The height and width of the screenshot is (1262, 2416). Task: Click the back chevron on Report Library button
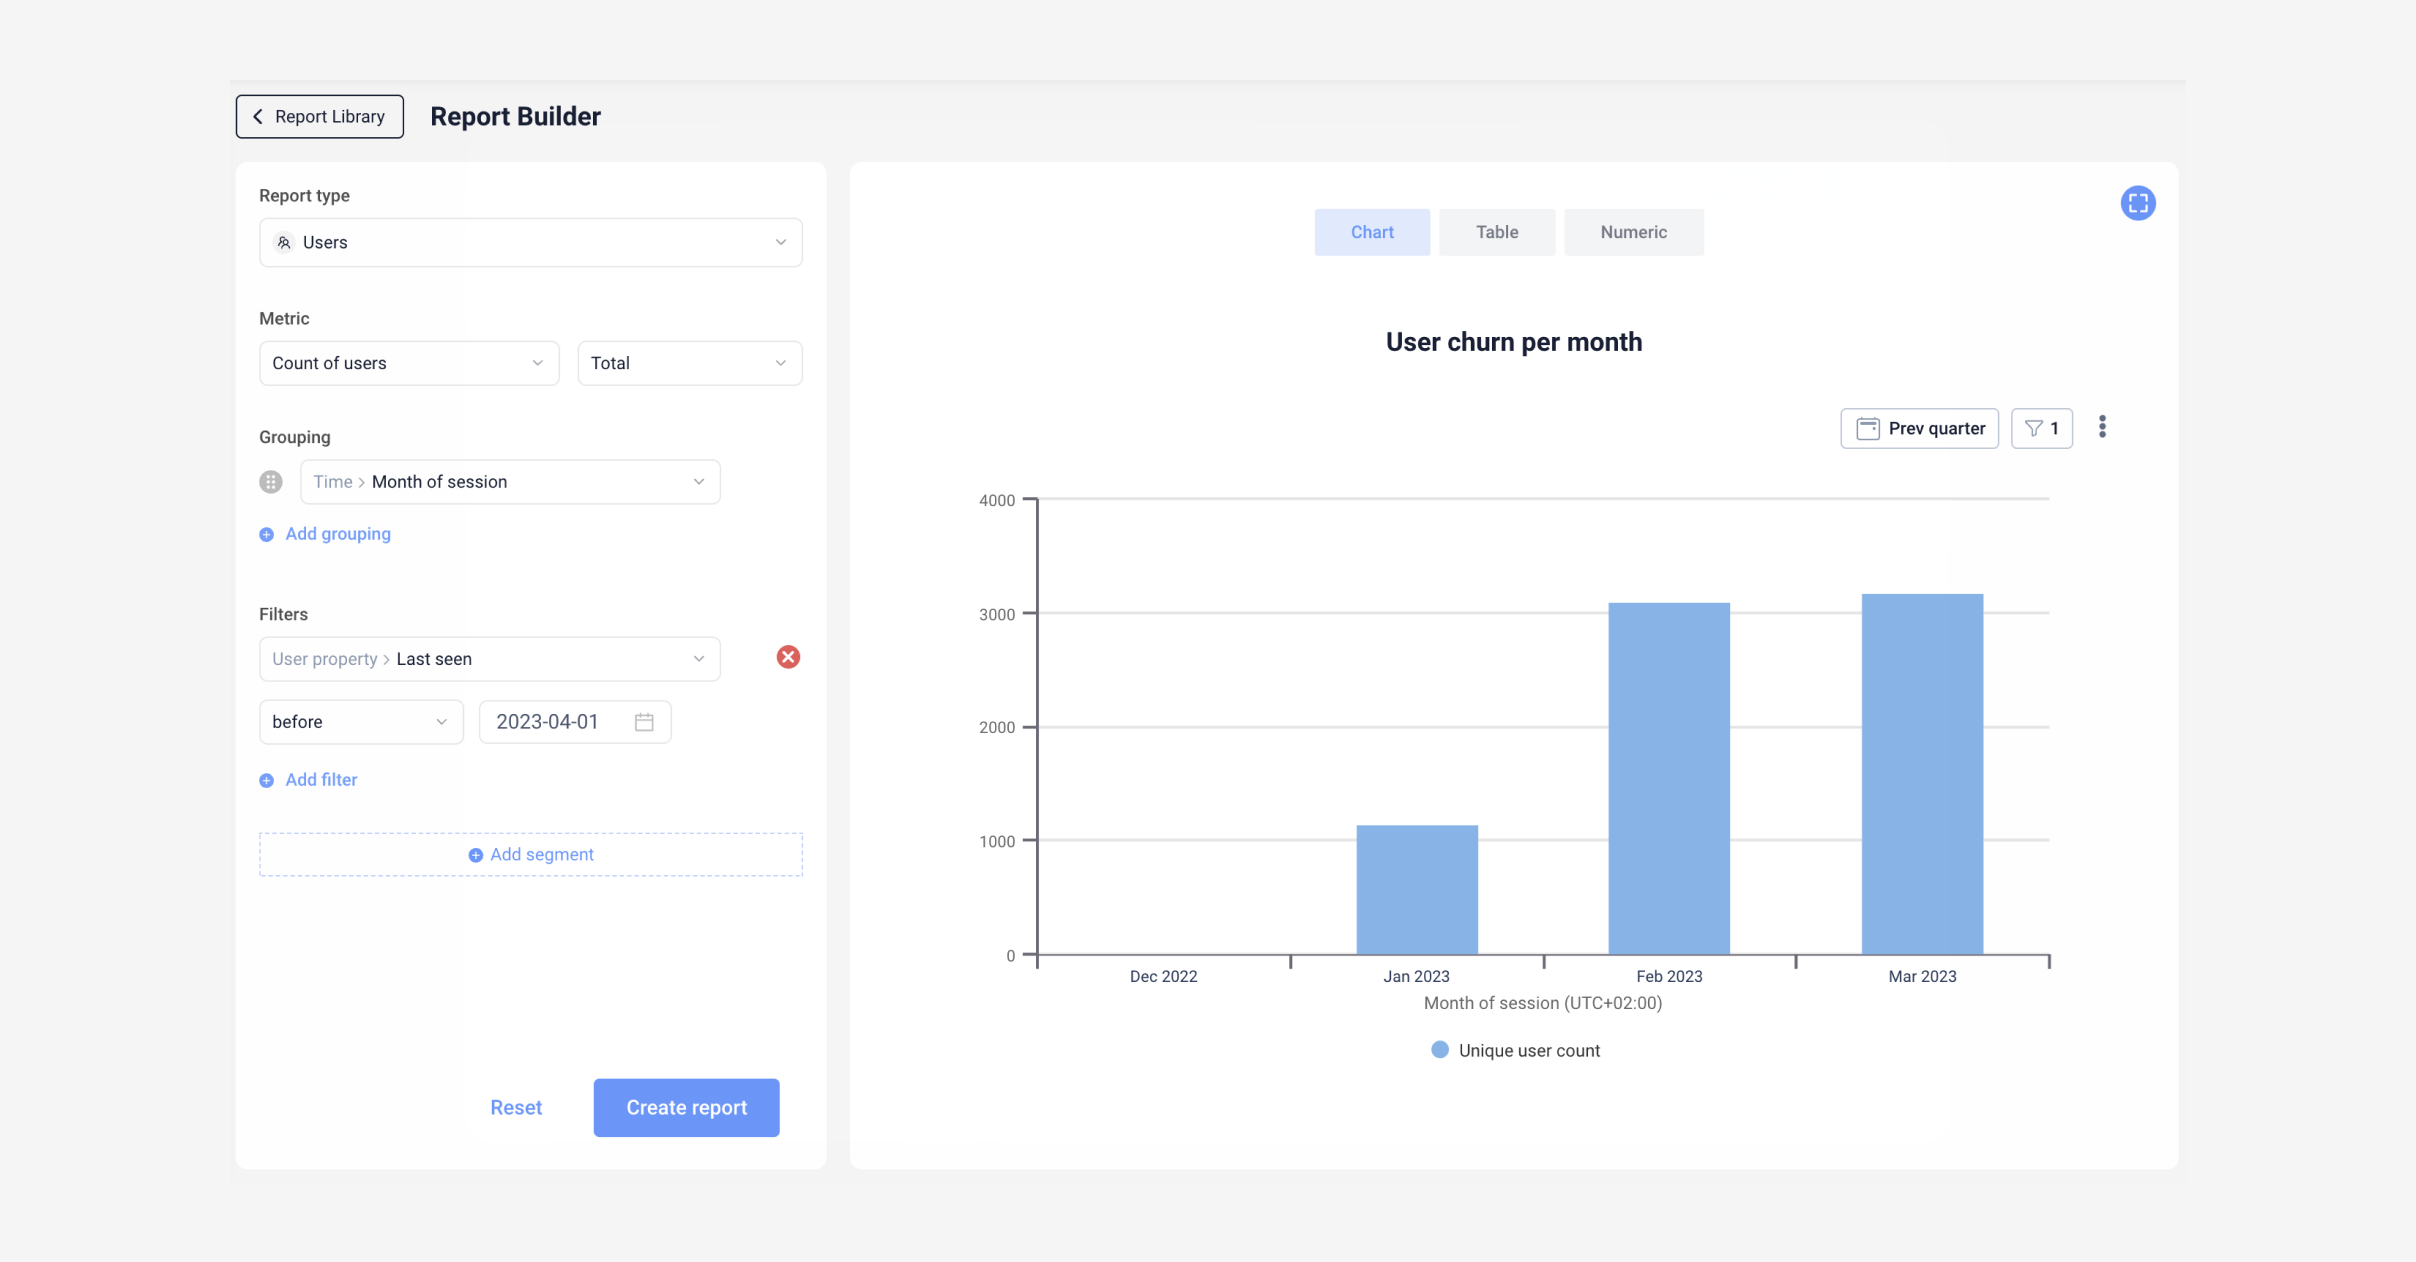[258, 116]
